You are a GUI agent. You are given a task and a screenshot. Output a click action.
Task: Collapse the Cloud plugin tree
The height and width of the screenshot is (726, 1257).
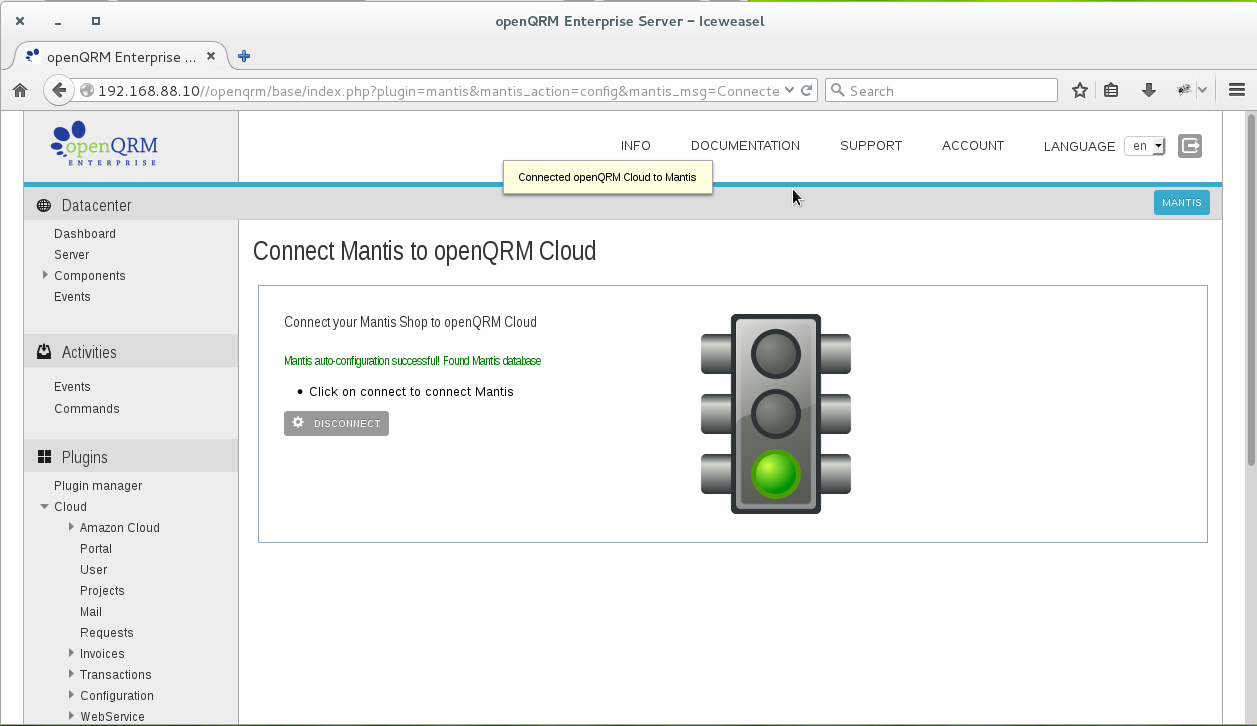[45, 506]
